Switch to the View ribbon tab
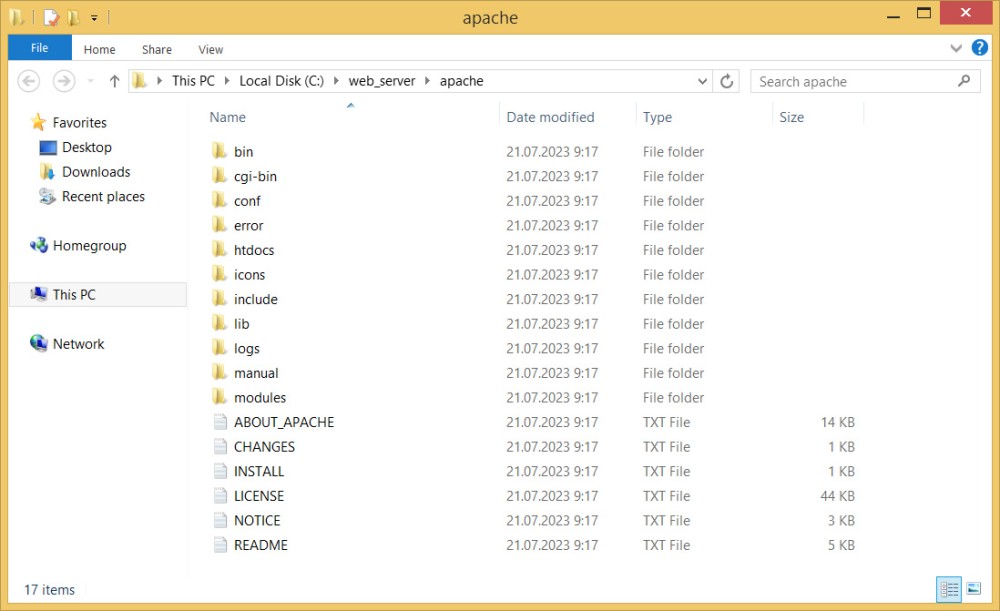The height and width of the screenshot is (611, 1000). pyautogui.click(x=210, y=49)
